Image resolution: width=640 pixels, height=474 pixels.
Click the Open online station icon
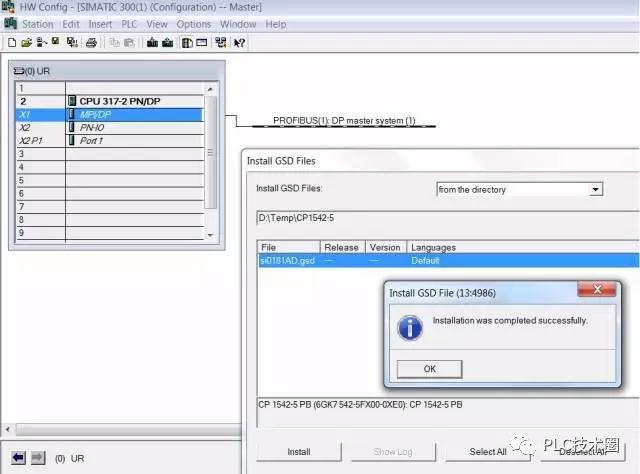coord(42,42)
